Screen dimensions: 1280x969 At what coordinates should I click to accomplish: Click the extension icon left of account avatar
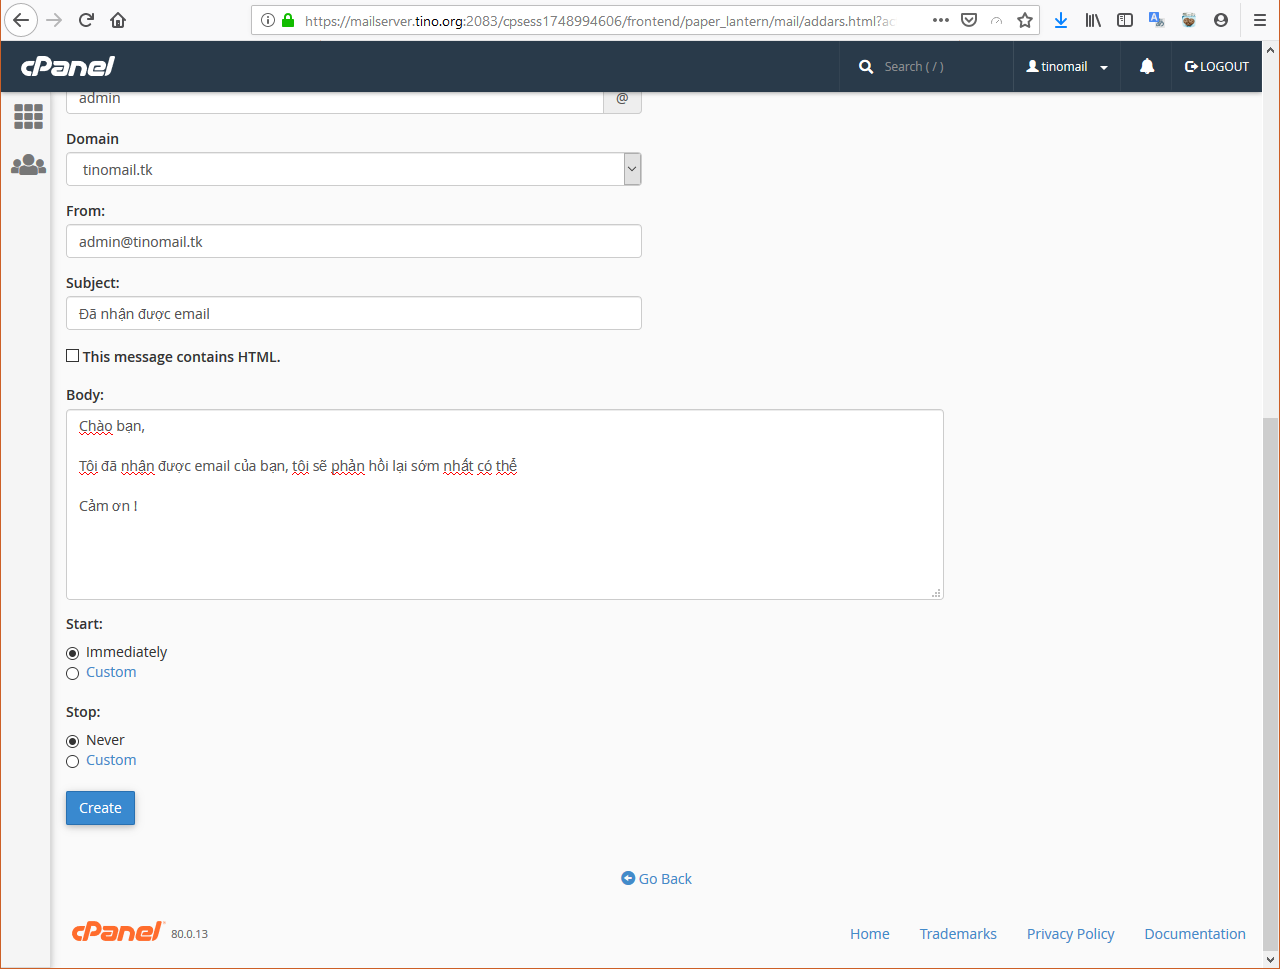(1189, 20)
